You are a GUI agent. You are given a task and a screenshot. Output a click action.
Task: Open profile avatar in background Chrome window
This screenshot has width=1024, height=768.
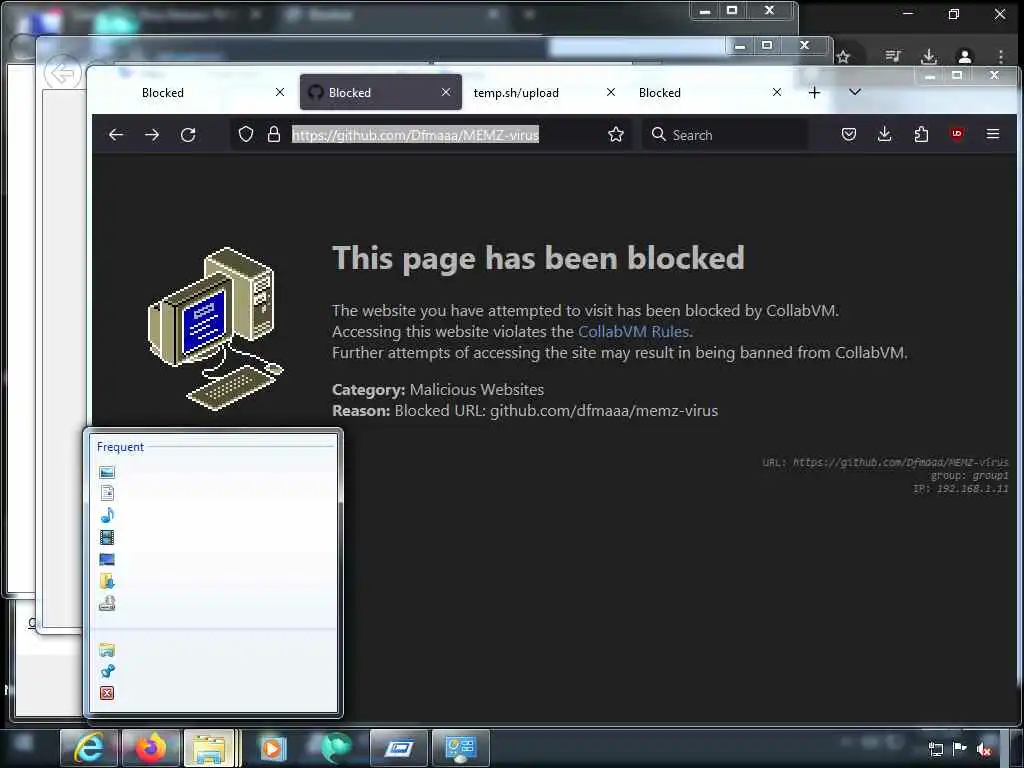point(965,57)
